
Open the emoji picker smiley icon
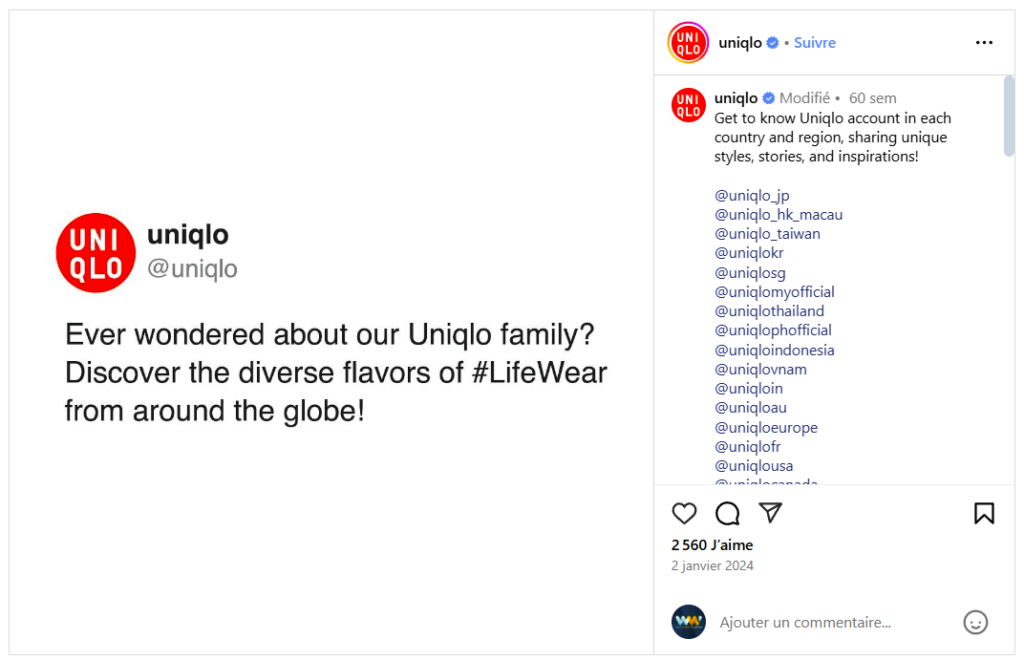coord(975,622)
